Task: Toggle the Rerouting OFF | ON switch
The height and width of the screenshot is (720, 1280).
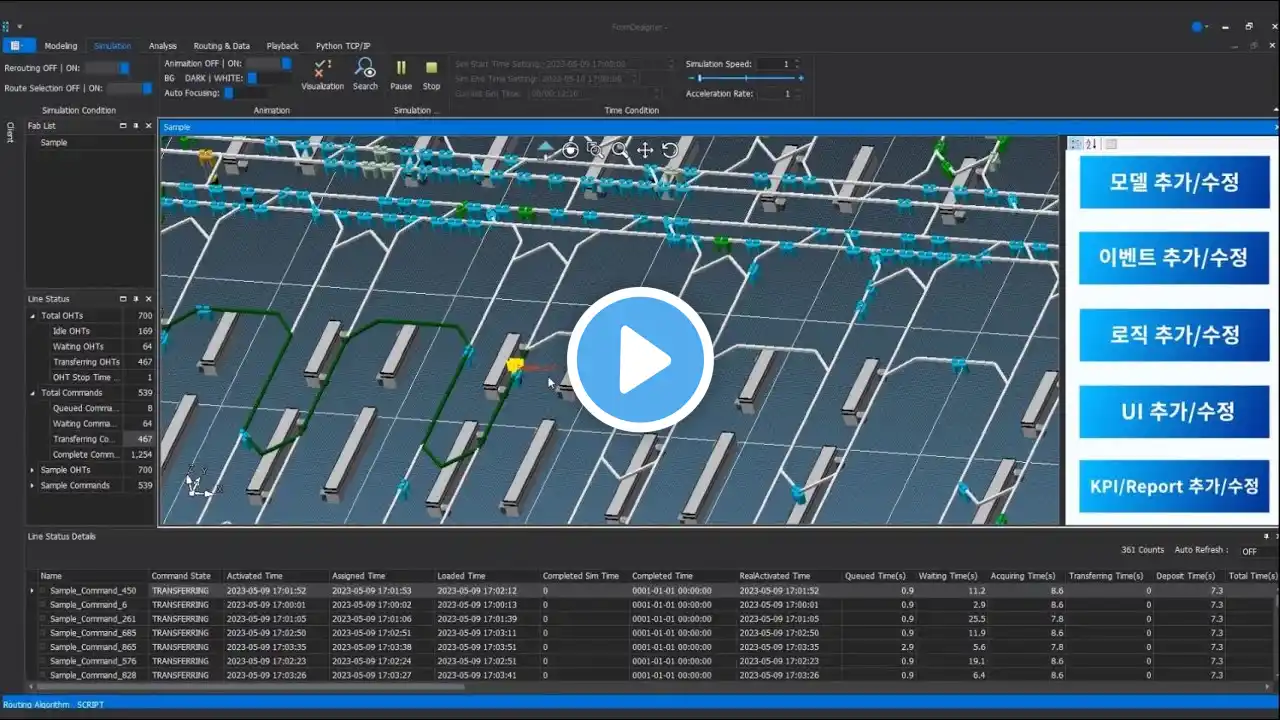Action: click(x=107, y=68)
